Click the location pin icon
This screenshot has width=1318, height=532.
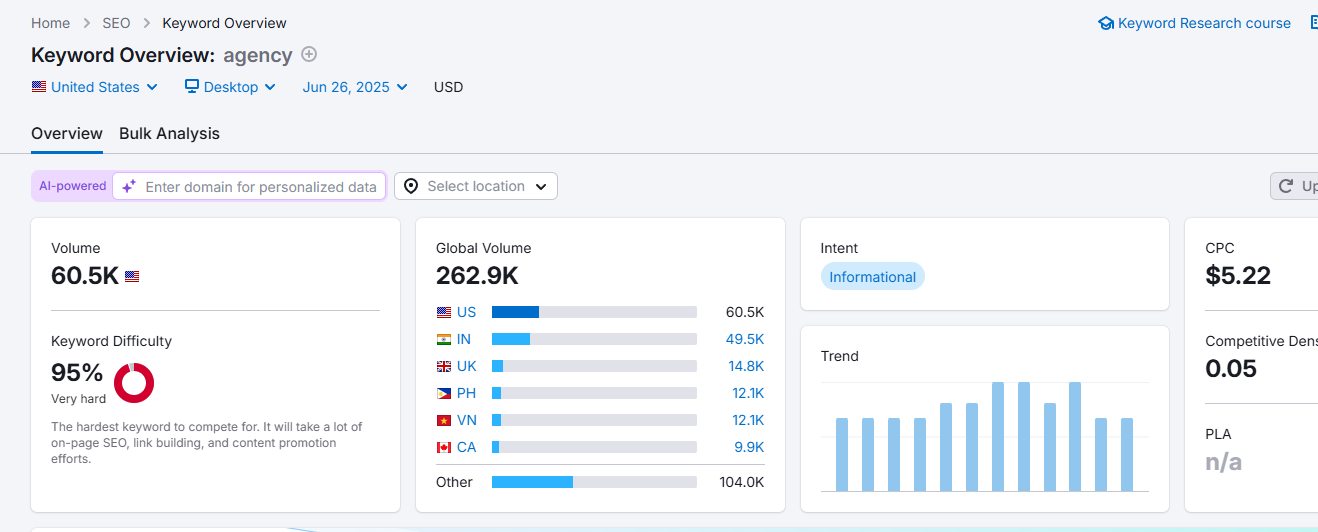click(411, 186)
